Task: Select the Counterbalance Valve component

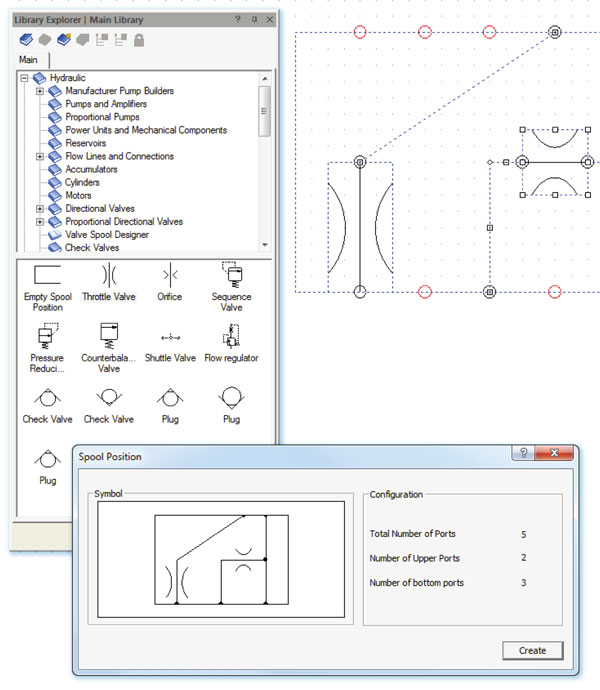Action: coord(109,349)
